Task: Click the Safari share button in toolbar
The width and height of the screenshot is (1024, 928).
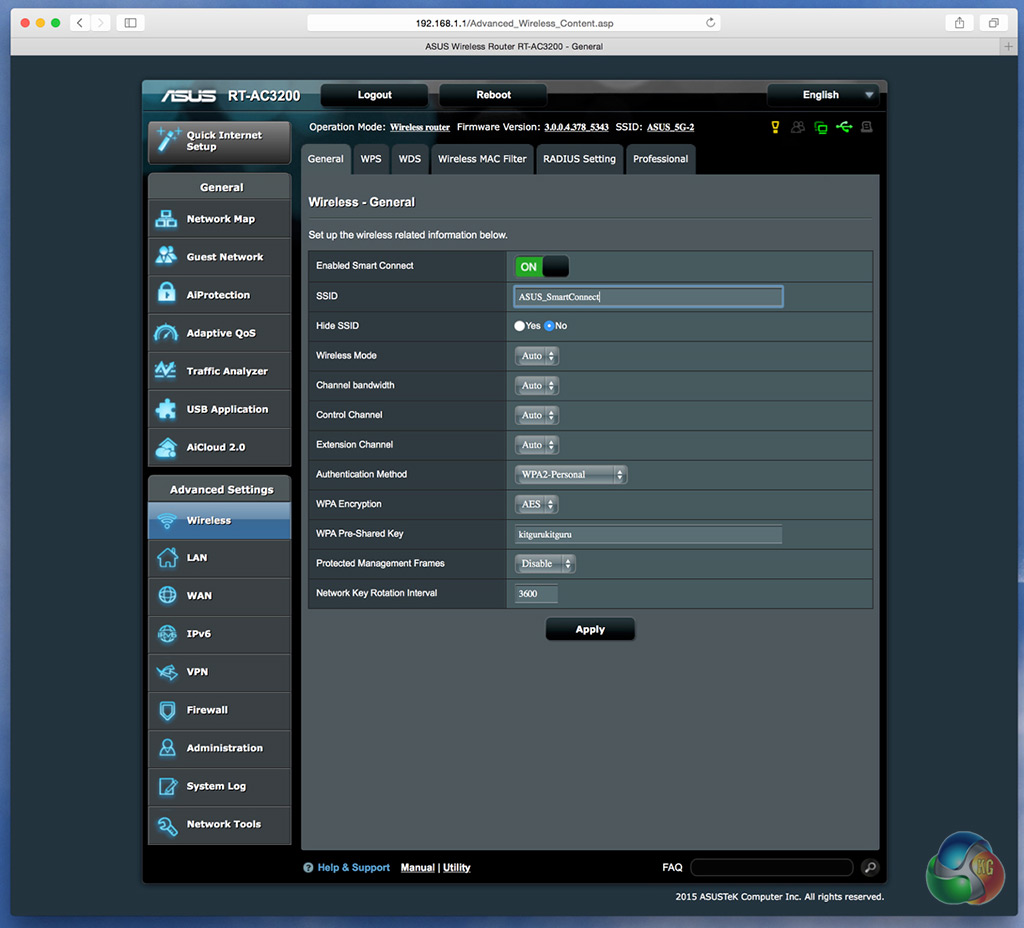Action: coord(959,22)
